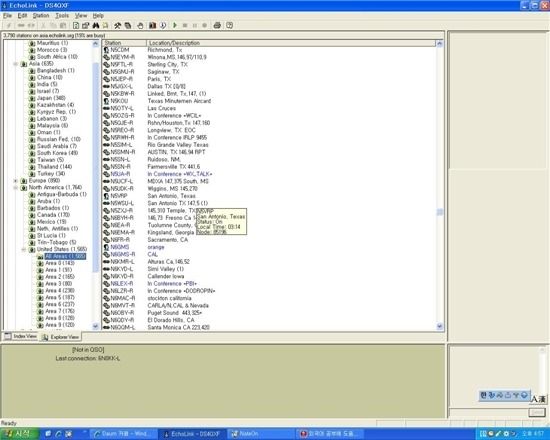Screen dimensions: 550x440
Task: Sort by the Location/Description column header
Action: (291, 43)
